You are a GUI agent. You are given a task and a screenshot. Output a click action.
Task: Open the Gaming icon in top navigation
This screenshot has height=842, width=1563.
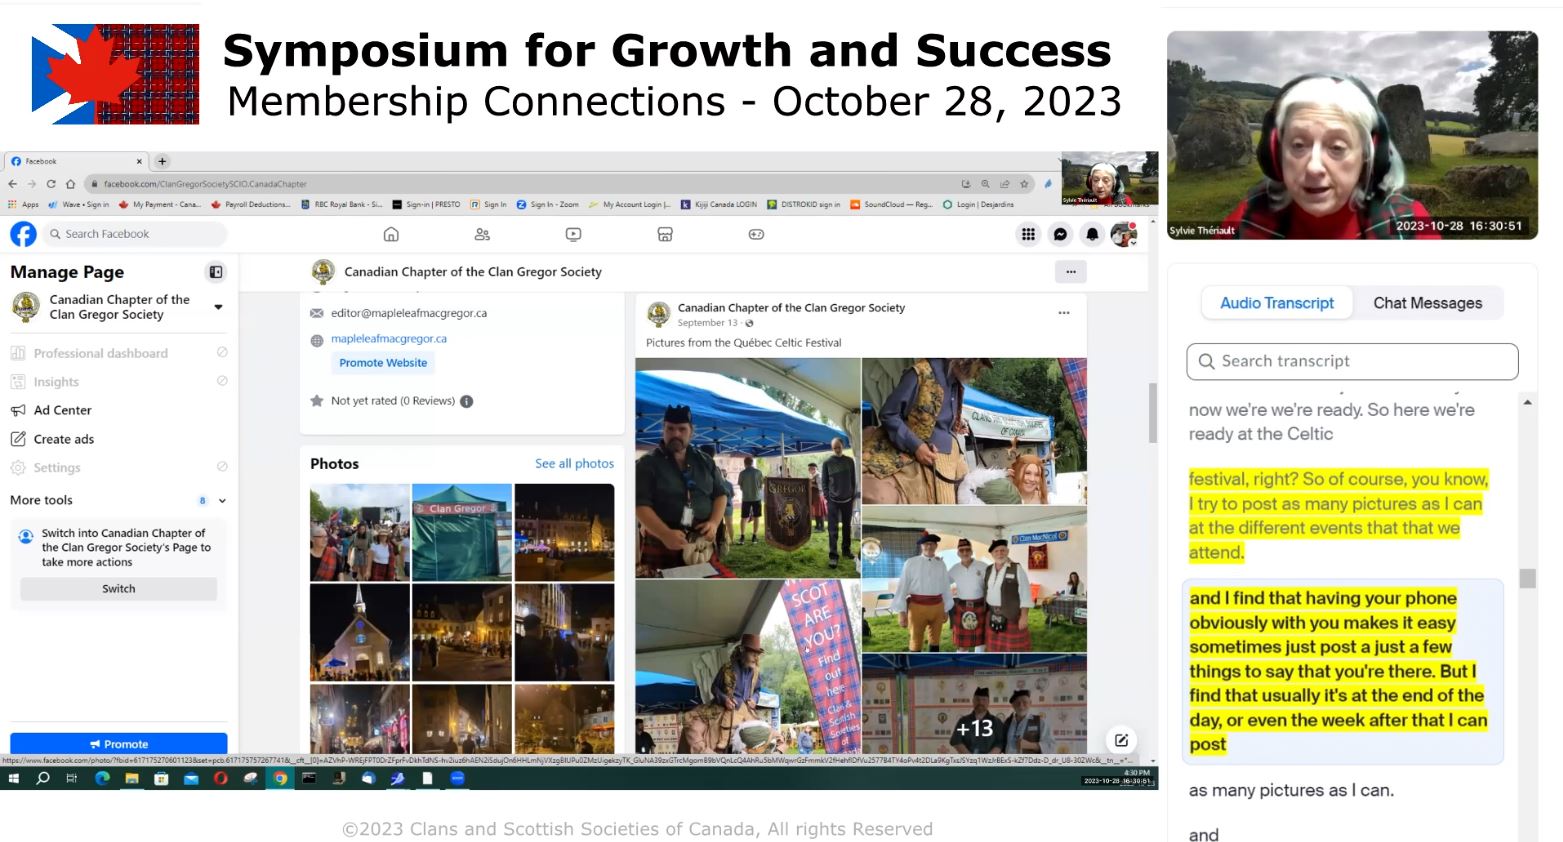pos(756,234)
